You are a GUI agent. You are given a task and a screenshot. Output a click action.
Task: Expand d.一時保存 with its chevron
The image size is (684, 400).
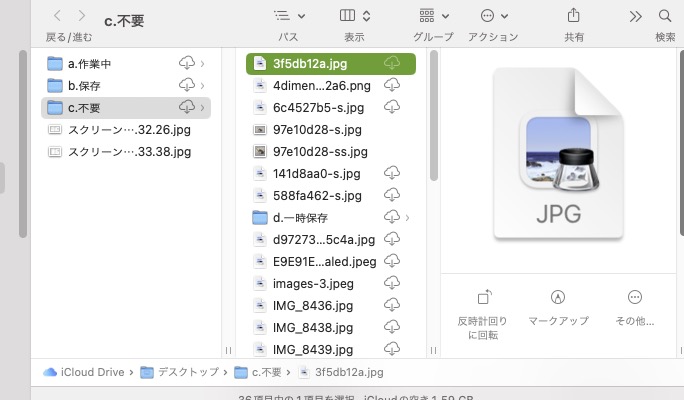407,218
